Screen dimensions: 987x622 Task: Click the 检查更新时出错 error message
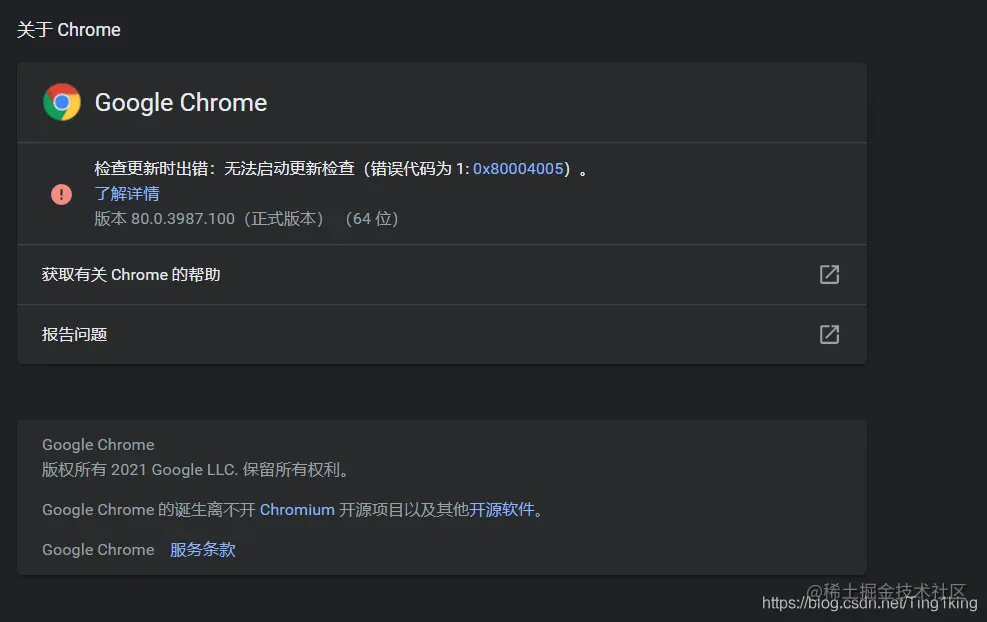click(x=341, y=169)
